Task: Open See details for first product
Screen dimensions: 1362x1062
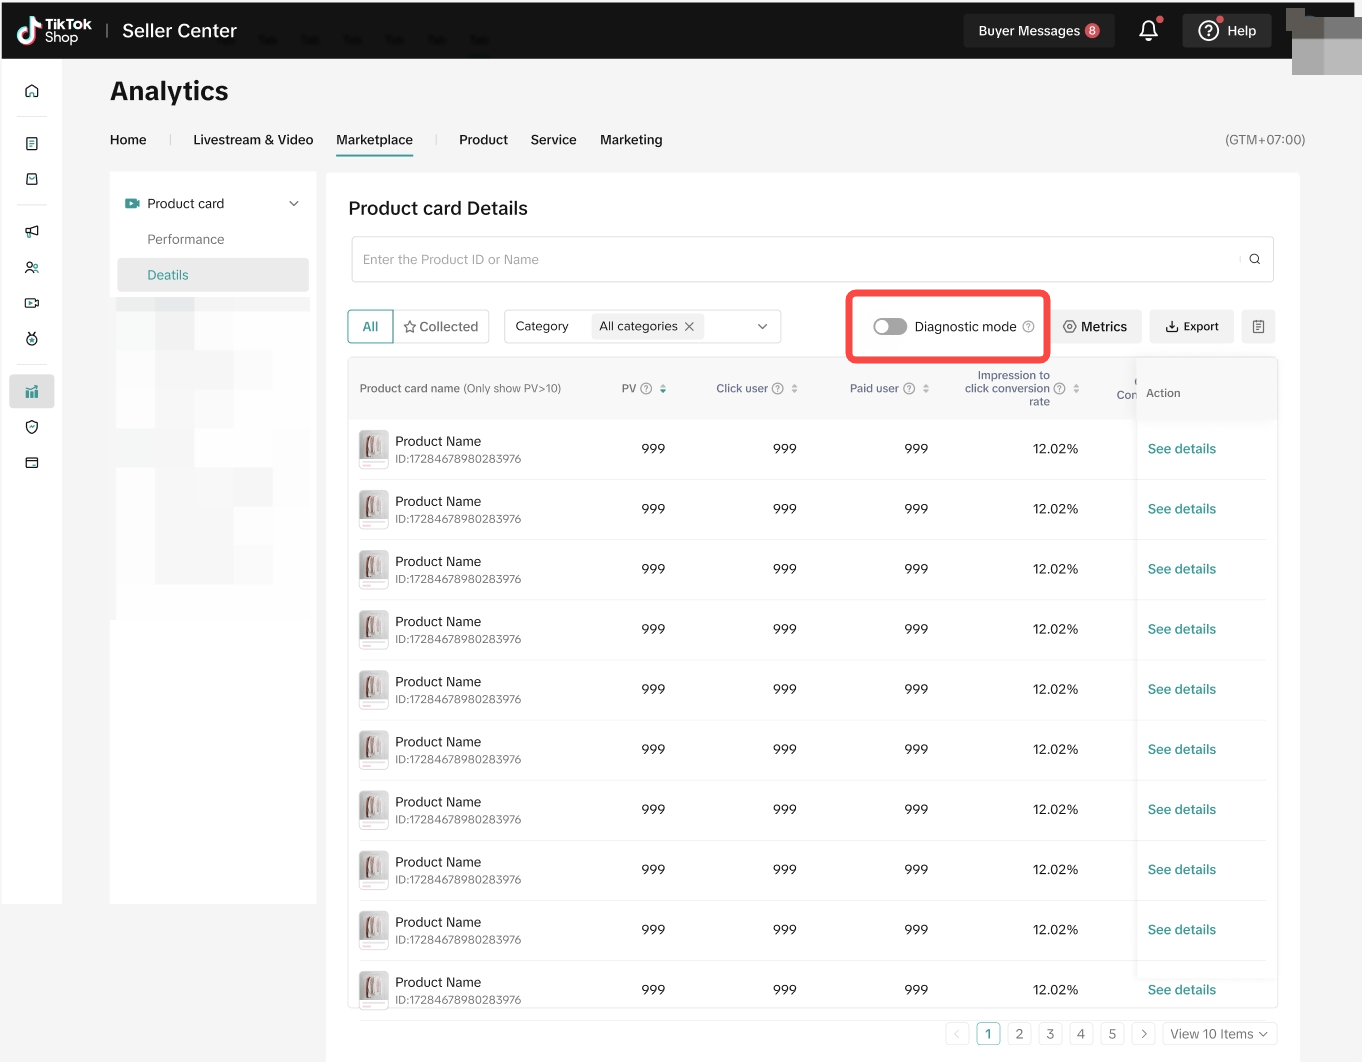Action: click(x=1181, y=449)
